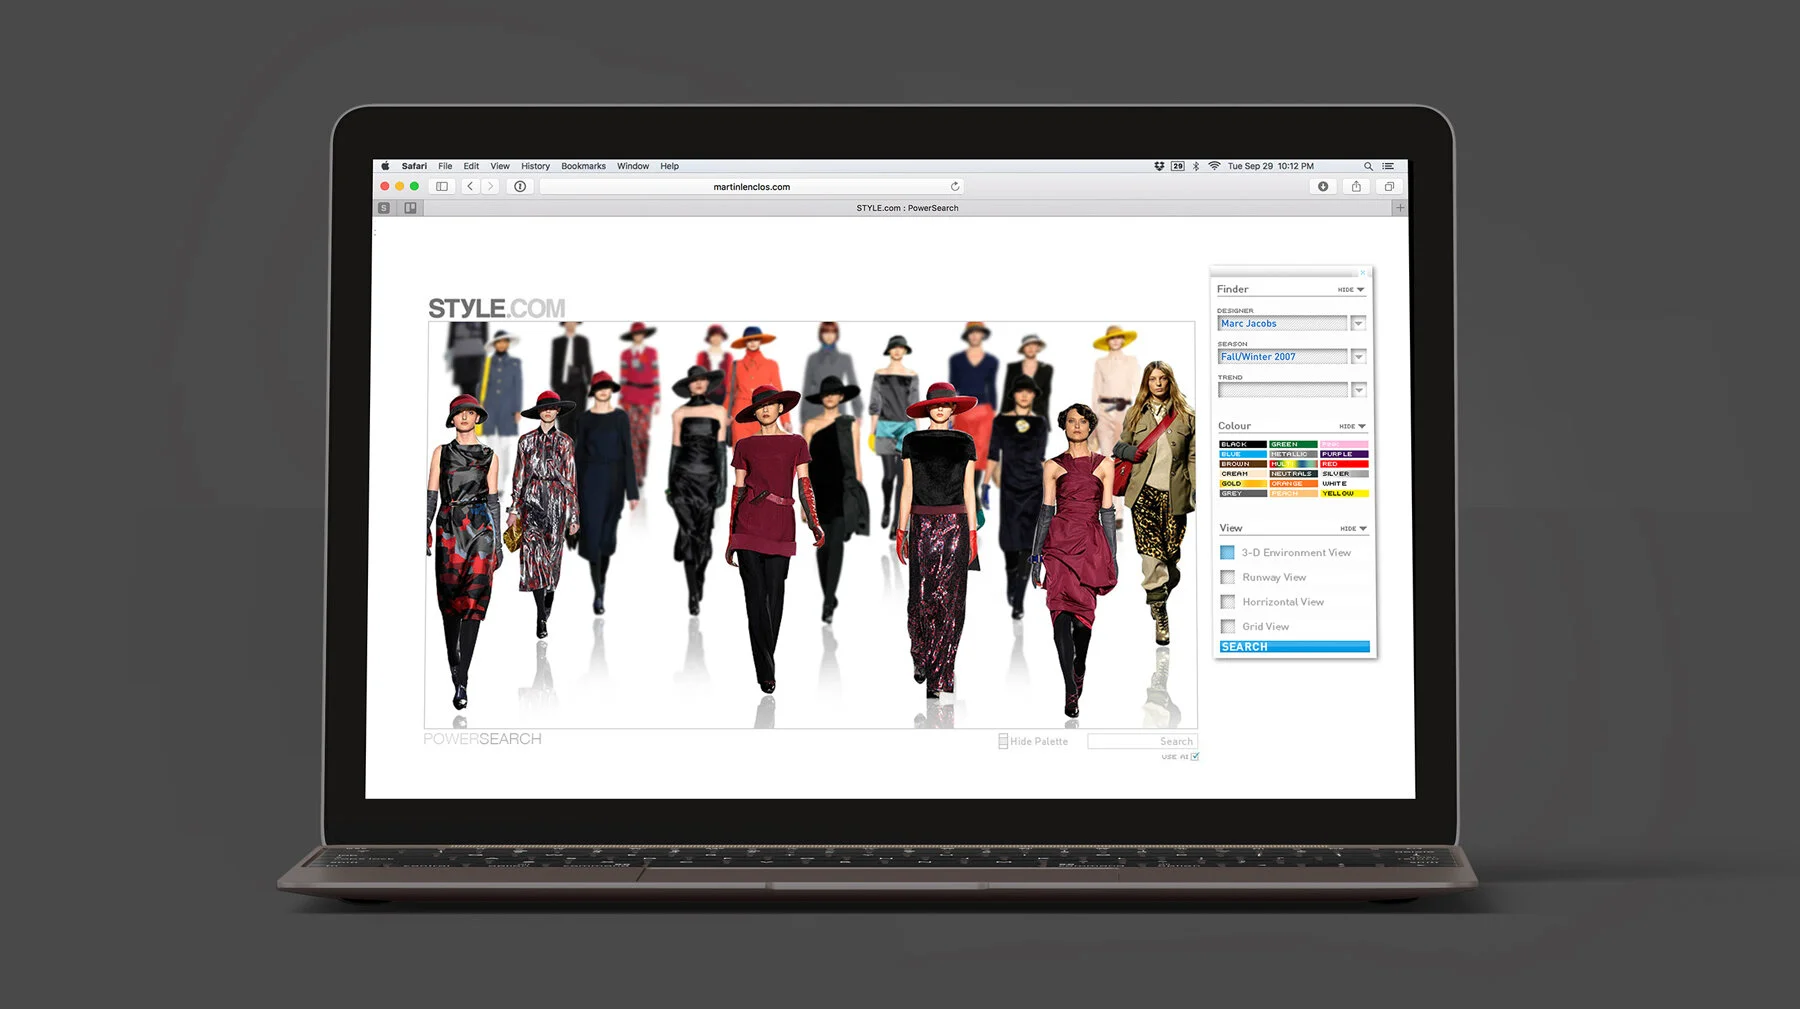
Task: Open the Season dropdown arrow
Action: click(1358, 357)
